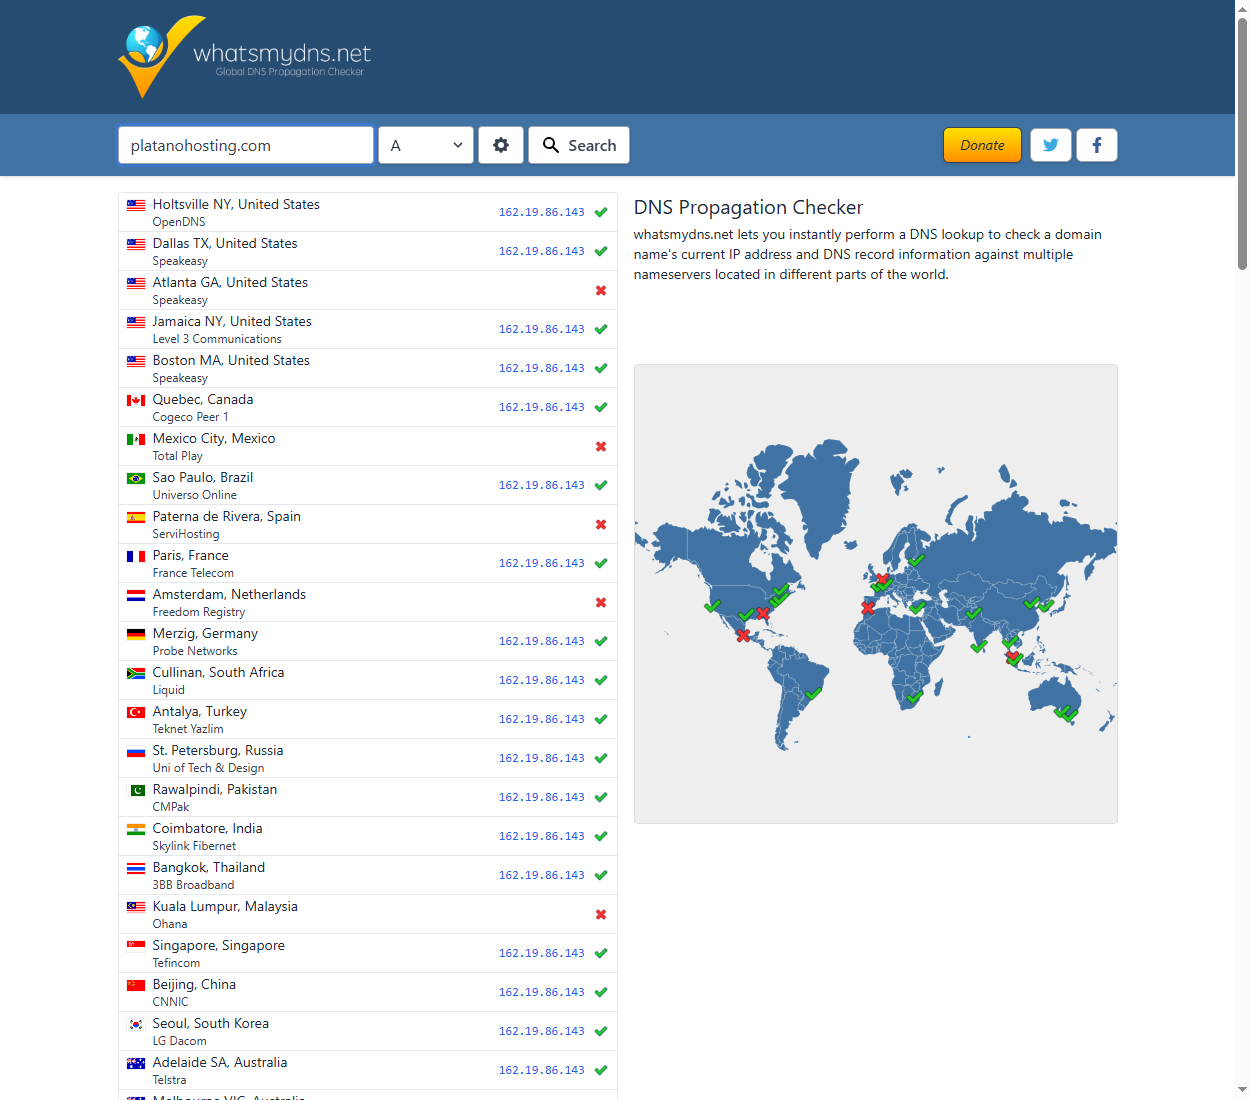Viewport: 1250px width, 1100px height.
Task: Click the Spain flag beside Paterna de Rivera
Action: point(136,517)
